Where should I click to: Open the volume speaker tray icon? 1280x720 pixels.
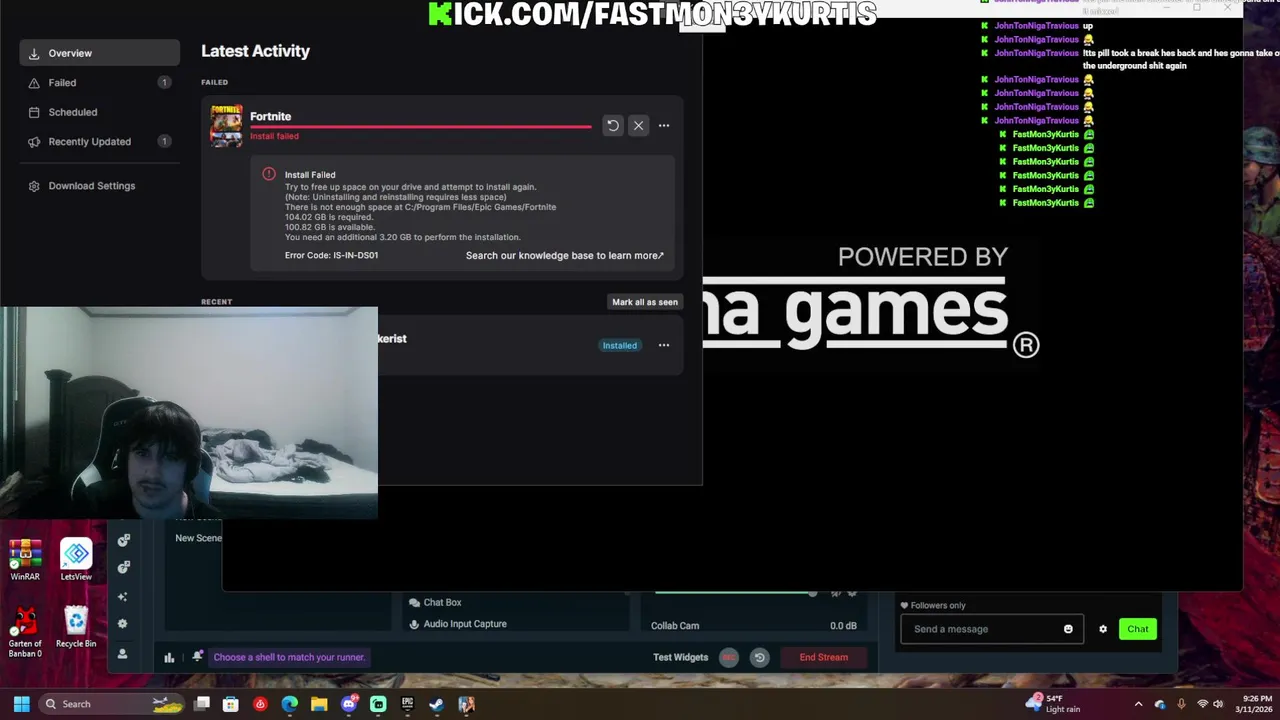click(x=1218, y=704)
